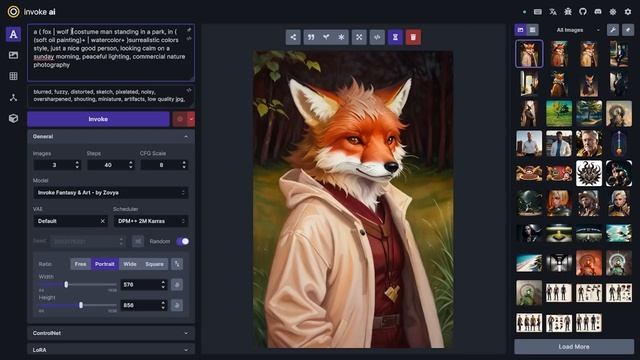The height and width of the screenshot is (360, 640).
Task: Switch gallery to images view
Action: pyautogui.click(x=520, y=30)
